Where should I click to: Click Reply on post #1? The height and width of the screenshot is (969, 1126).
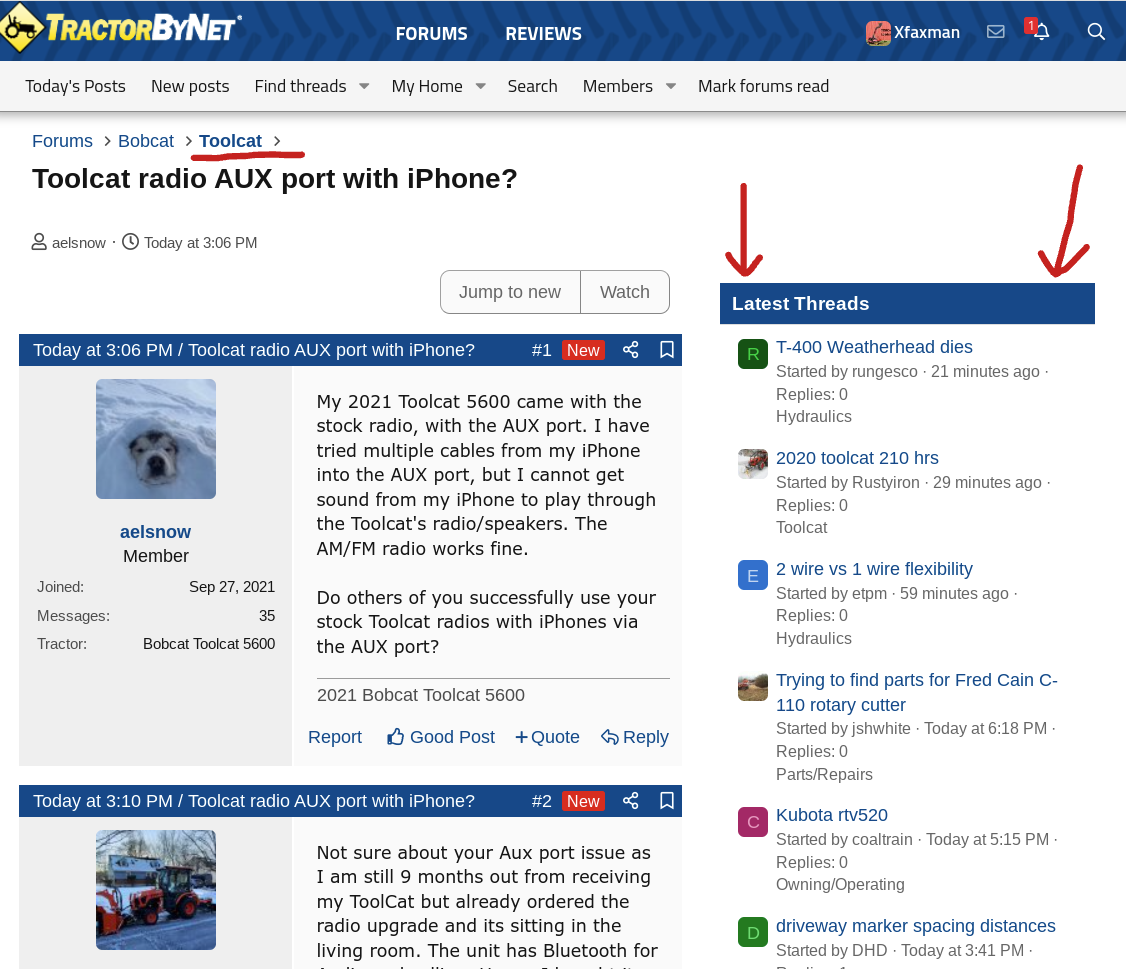click(635, 737)
